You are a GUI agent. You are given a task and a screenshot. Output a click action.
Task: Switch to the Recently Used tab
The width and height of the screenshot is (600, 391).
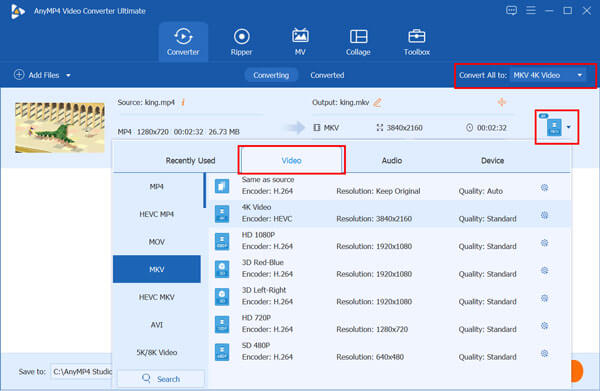point(190,160)
